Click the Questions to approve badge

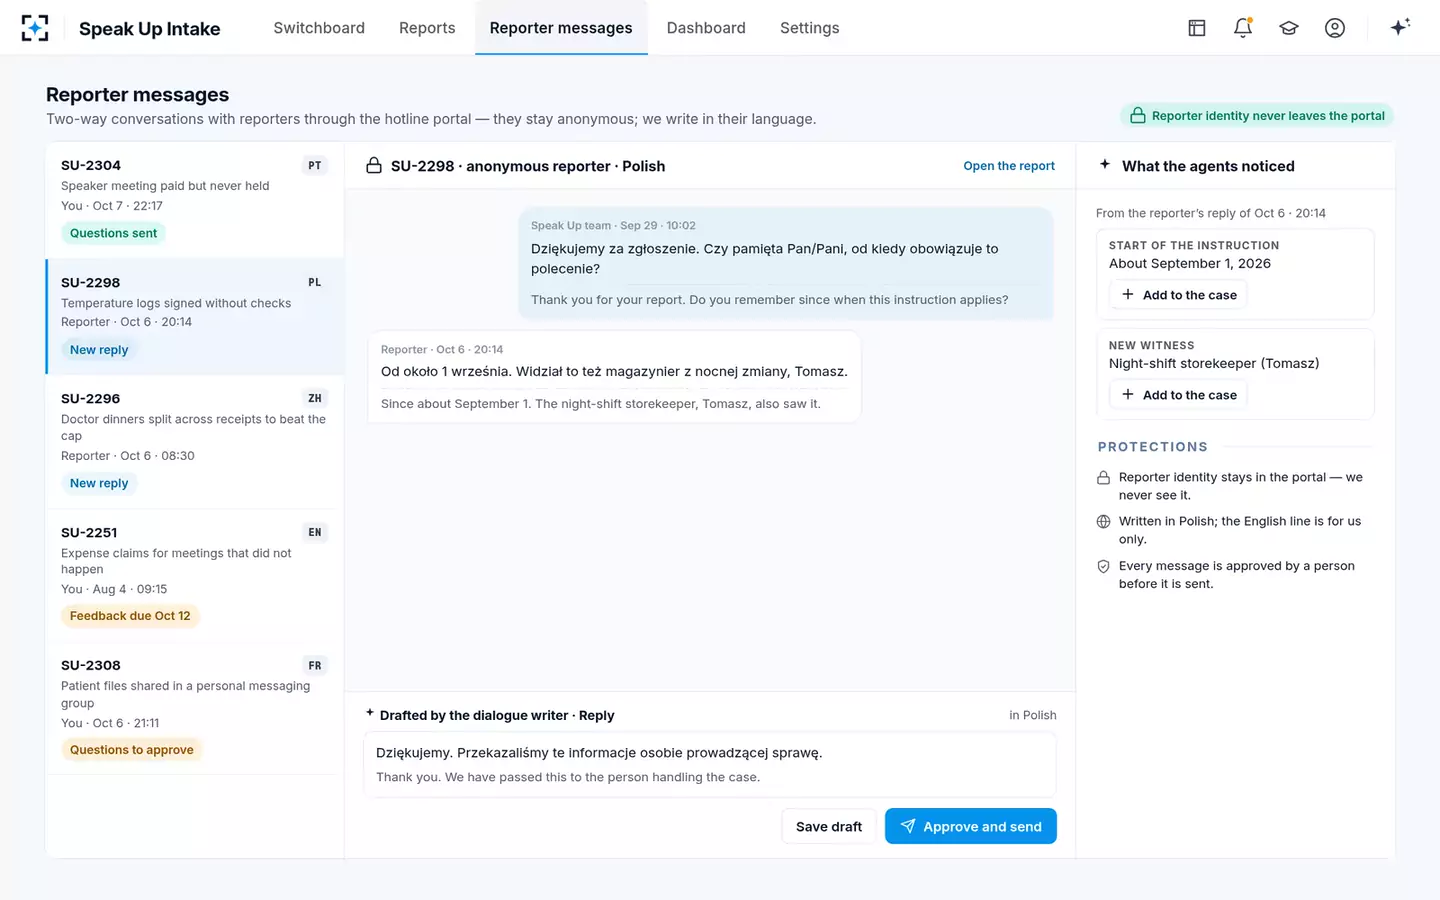click(132, 750)
